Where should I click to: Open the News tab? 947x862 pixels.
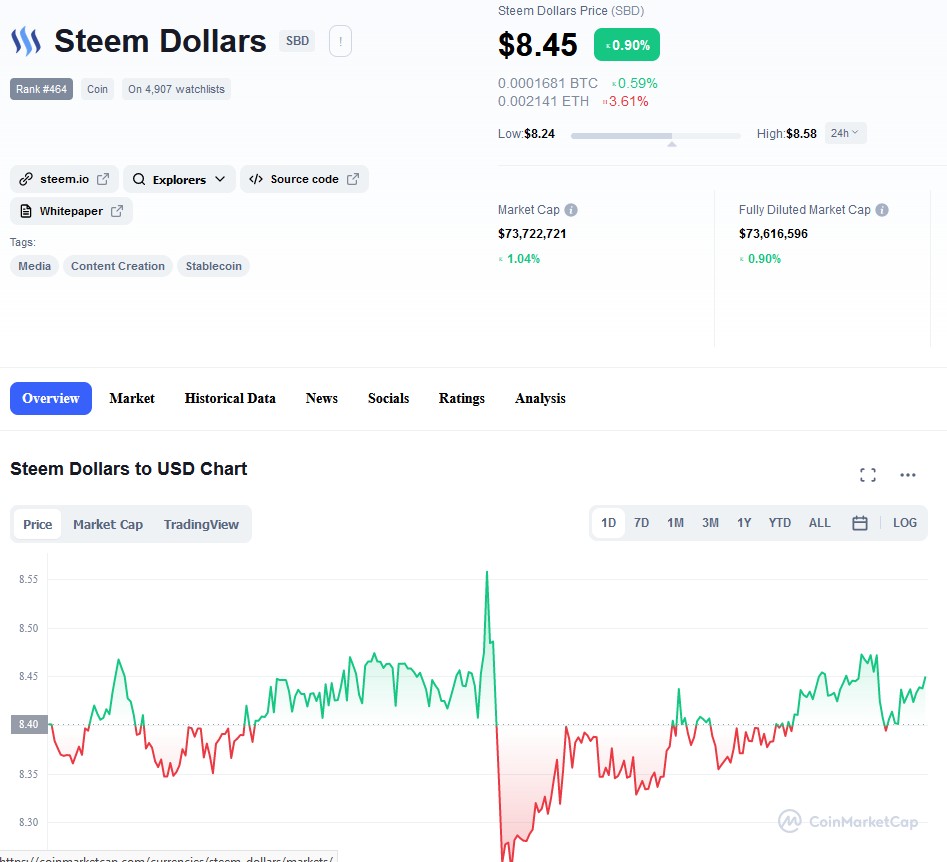[x=321, y=399]
